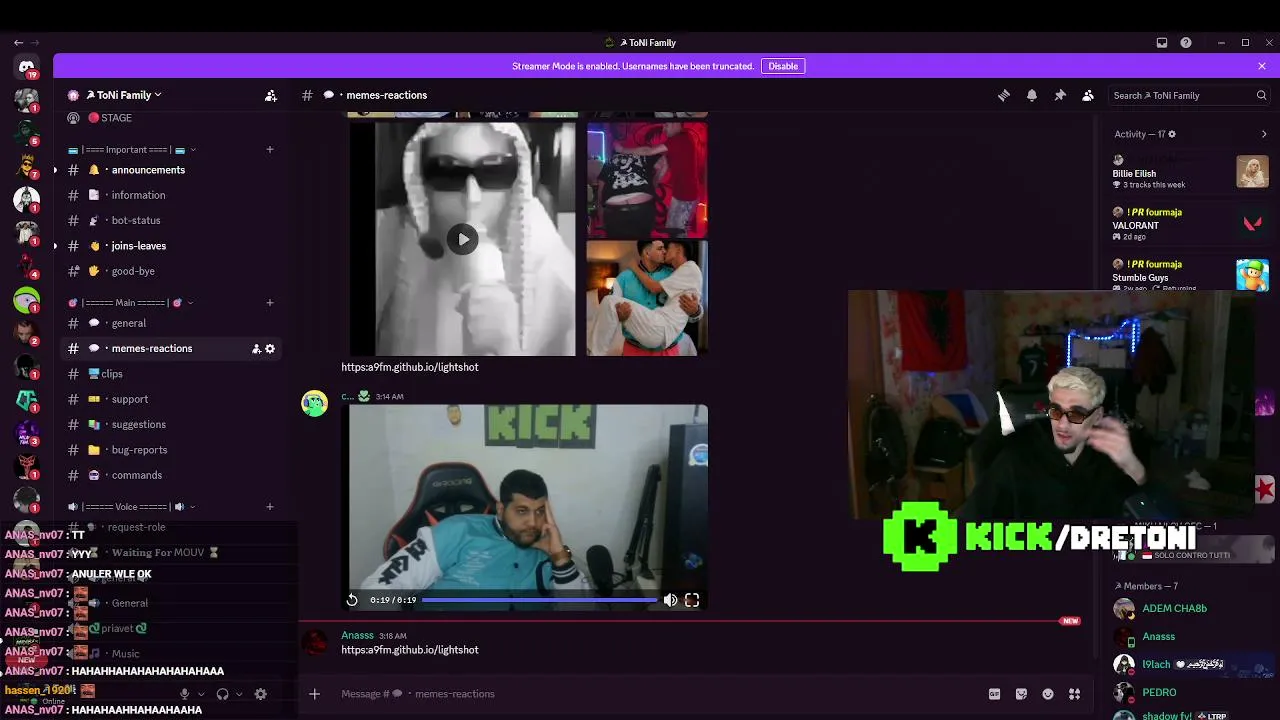The height and width of the screenshot is (720, 1280).
Task: Edit memes-reactions channel settings gear
Action: tap(270, 348)
